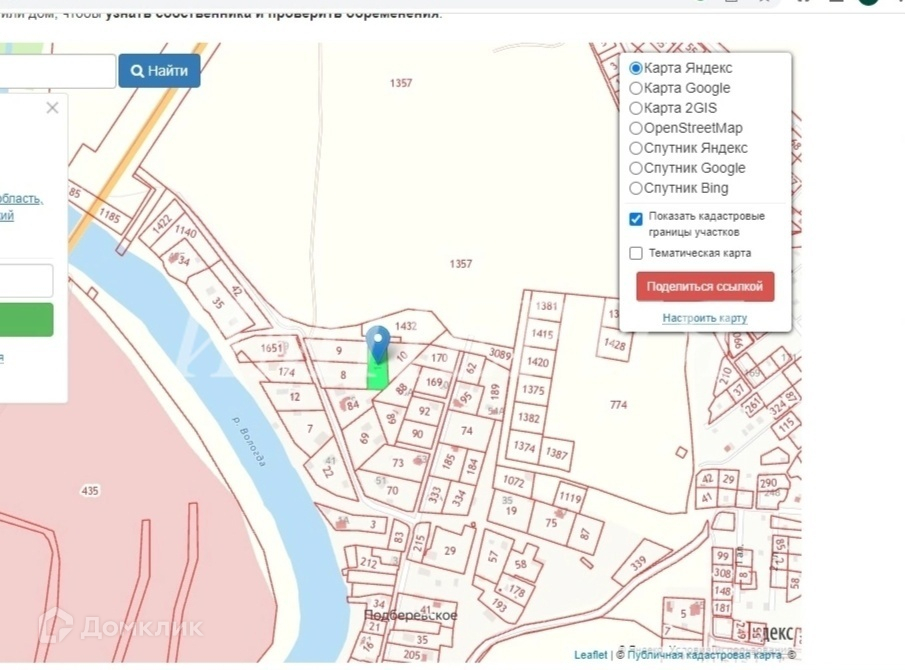Click parcel number 170
Image resolution: width=905 pixels, height=670 pixels.
pos(439,358)
